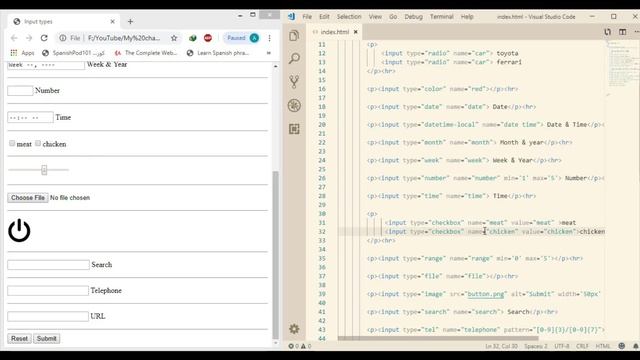This screenshot has height=360, width=640.
Task: Click the Choose File button
Action: tap(28, 198)
